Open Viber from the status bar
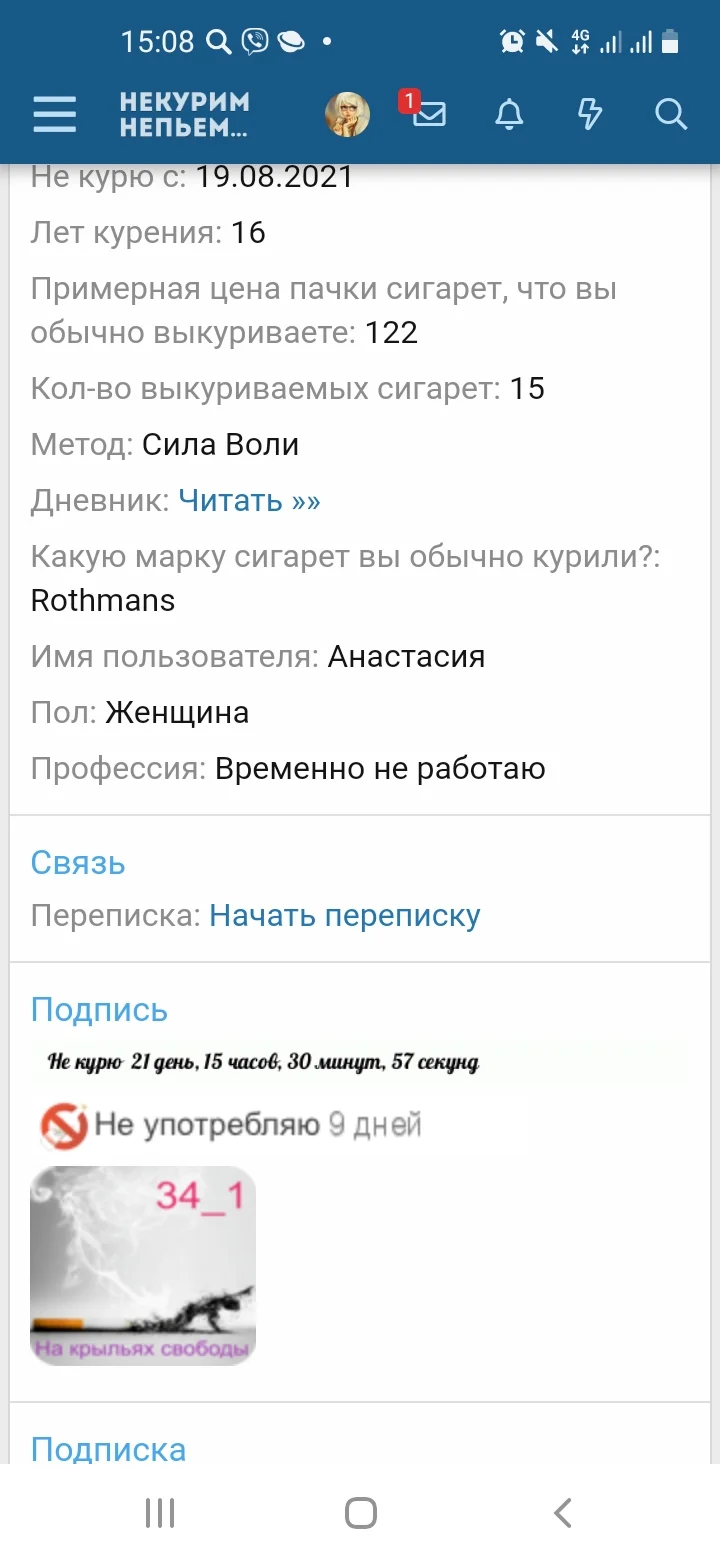The height and width of the screenshot is (1560, 720). (256, 41)
